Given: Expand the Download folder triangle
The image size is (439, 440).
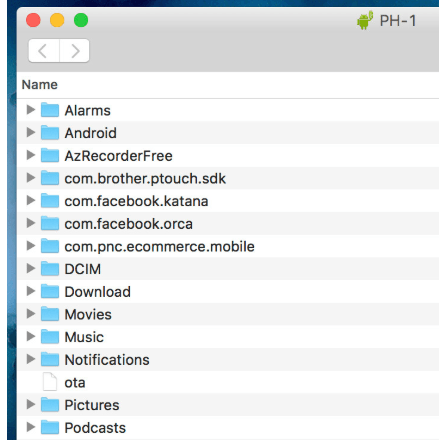Looking at the screenshot, I should (31, 291).
